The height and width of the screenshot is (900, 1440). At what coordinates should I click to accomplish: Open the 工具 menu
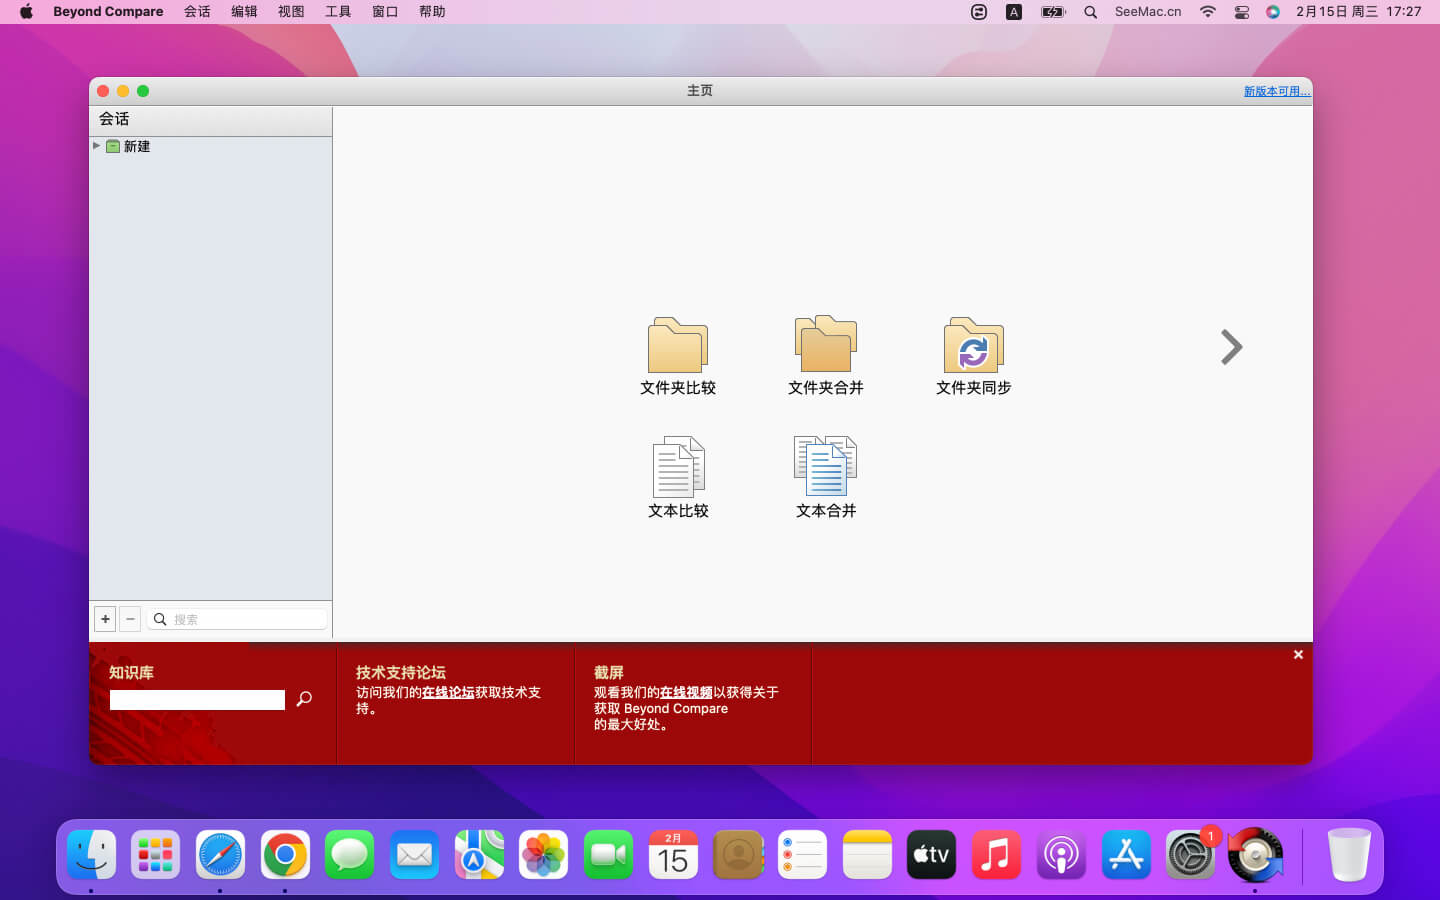tap(338, 12)
